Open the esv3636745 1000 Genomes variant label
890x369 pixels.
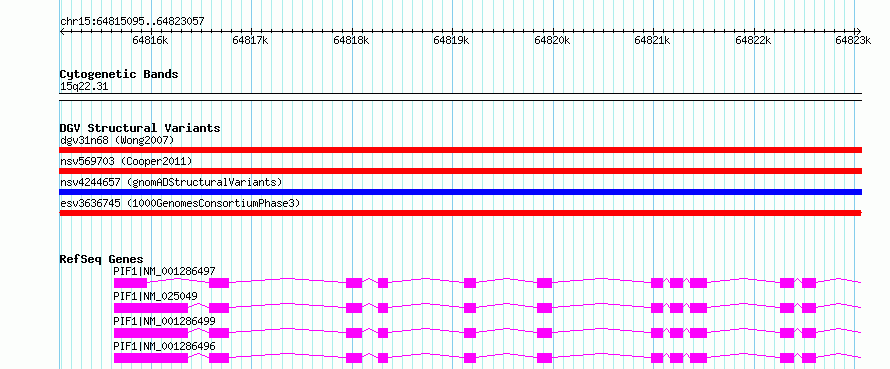[x=180, y=203]
